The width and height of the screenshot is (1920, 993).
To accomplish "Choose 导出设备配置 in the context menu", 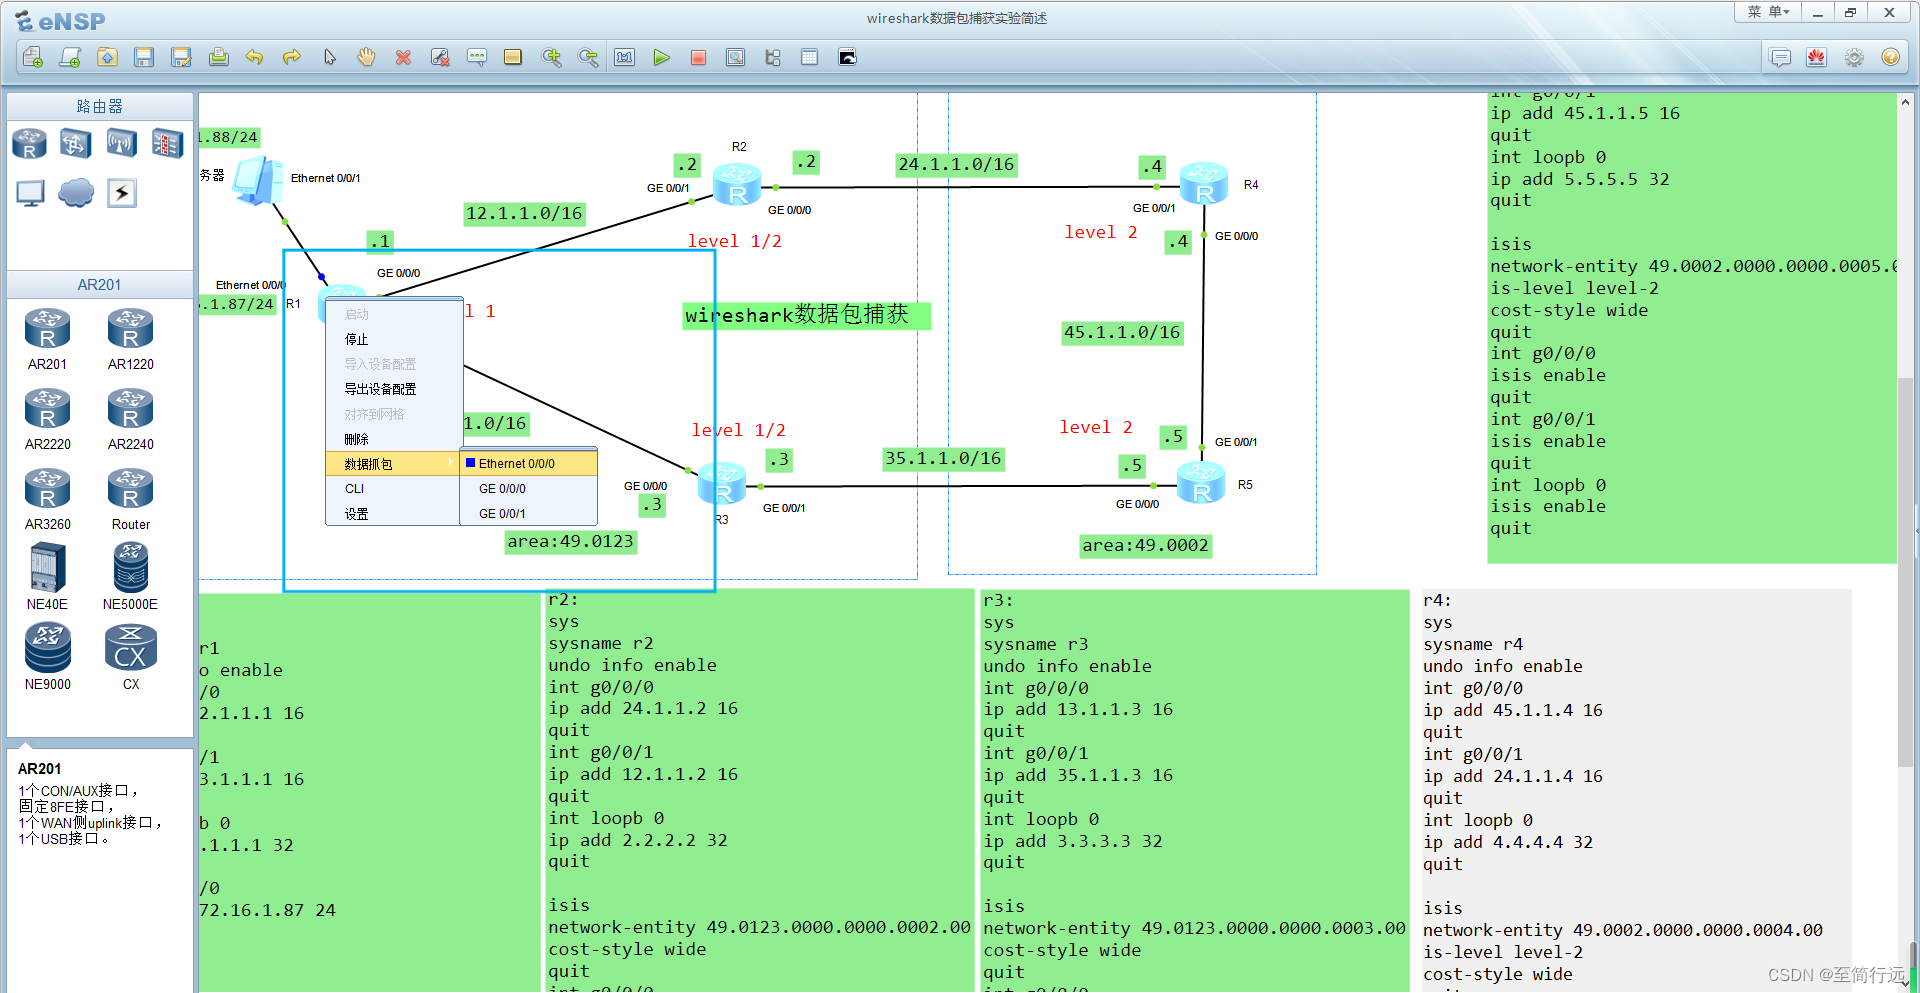I will pyautogui.click(x=393, y=389).
